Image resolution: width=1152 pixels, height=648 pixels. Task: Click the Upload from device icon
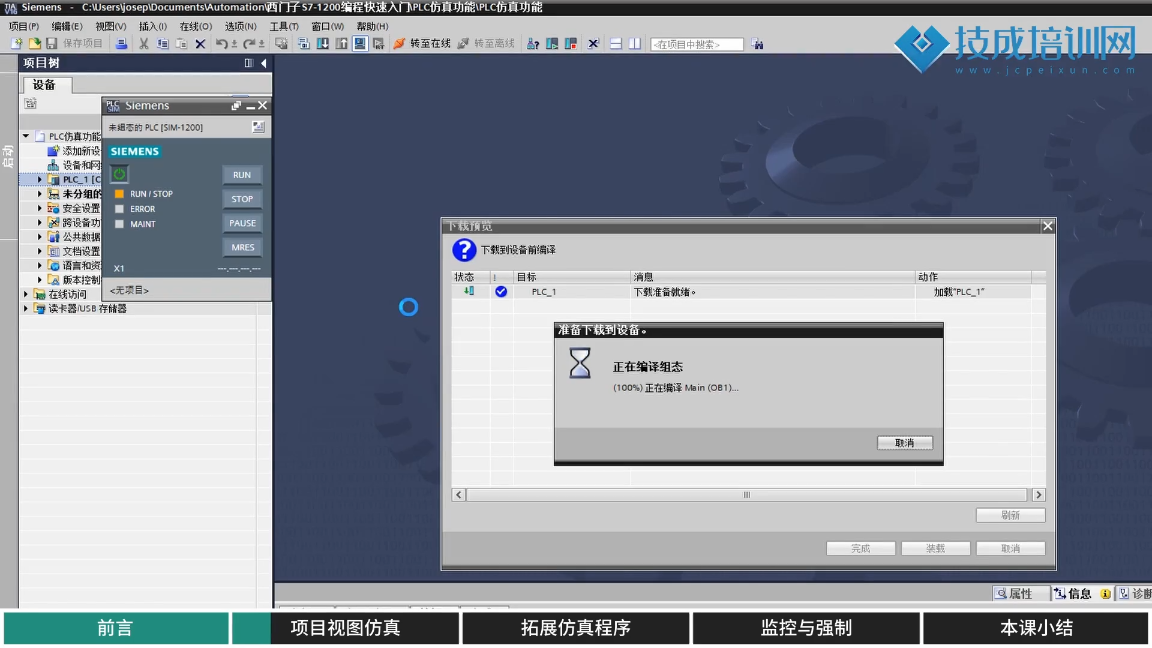(341, 44)
